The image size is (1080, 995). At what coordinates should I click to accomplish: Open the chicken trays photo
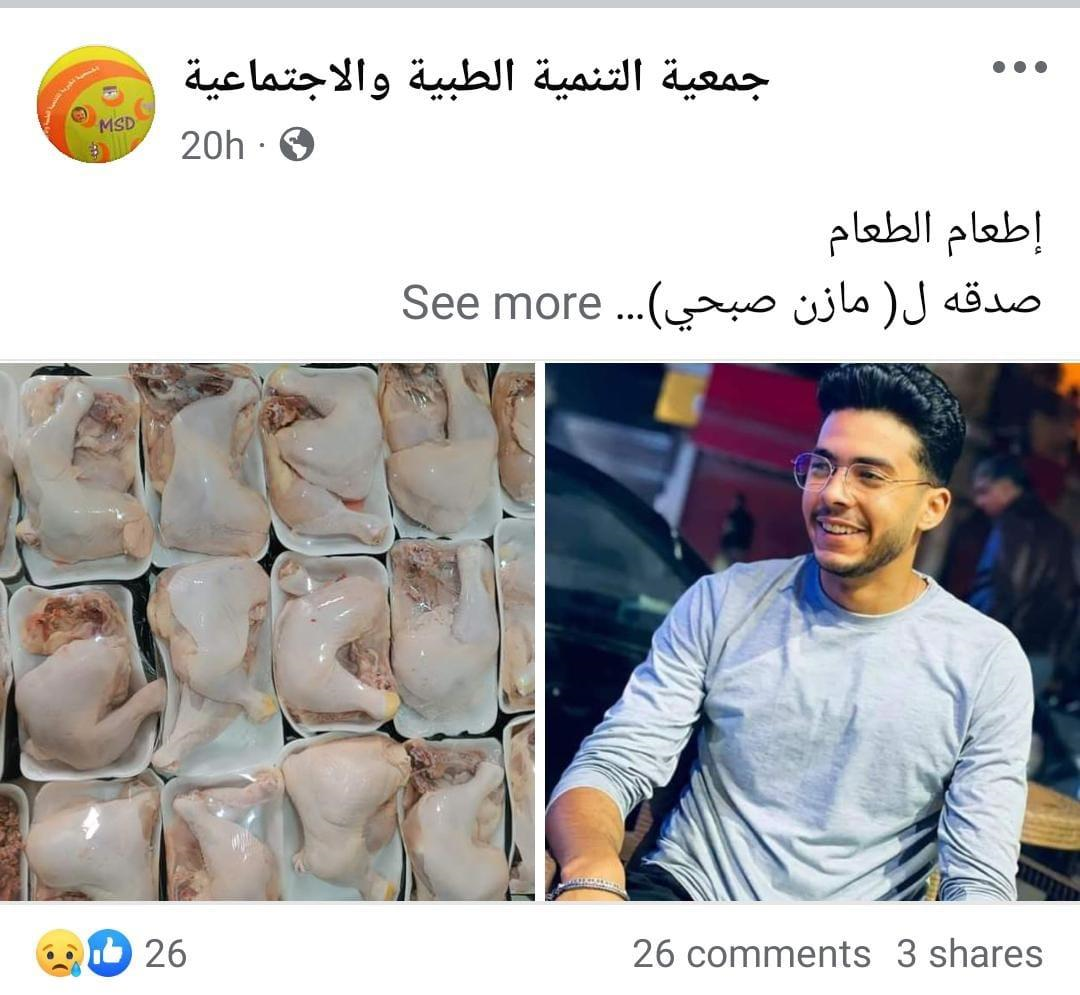coord(267,631)
